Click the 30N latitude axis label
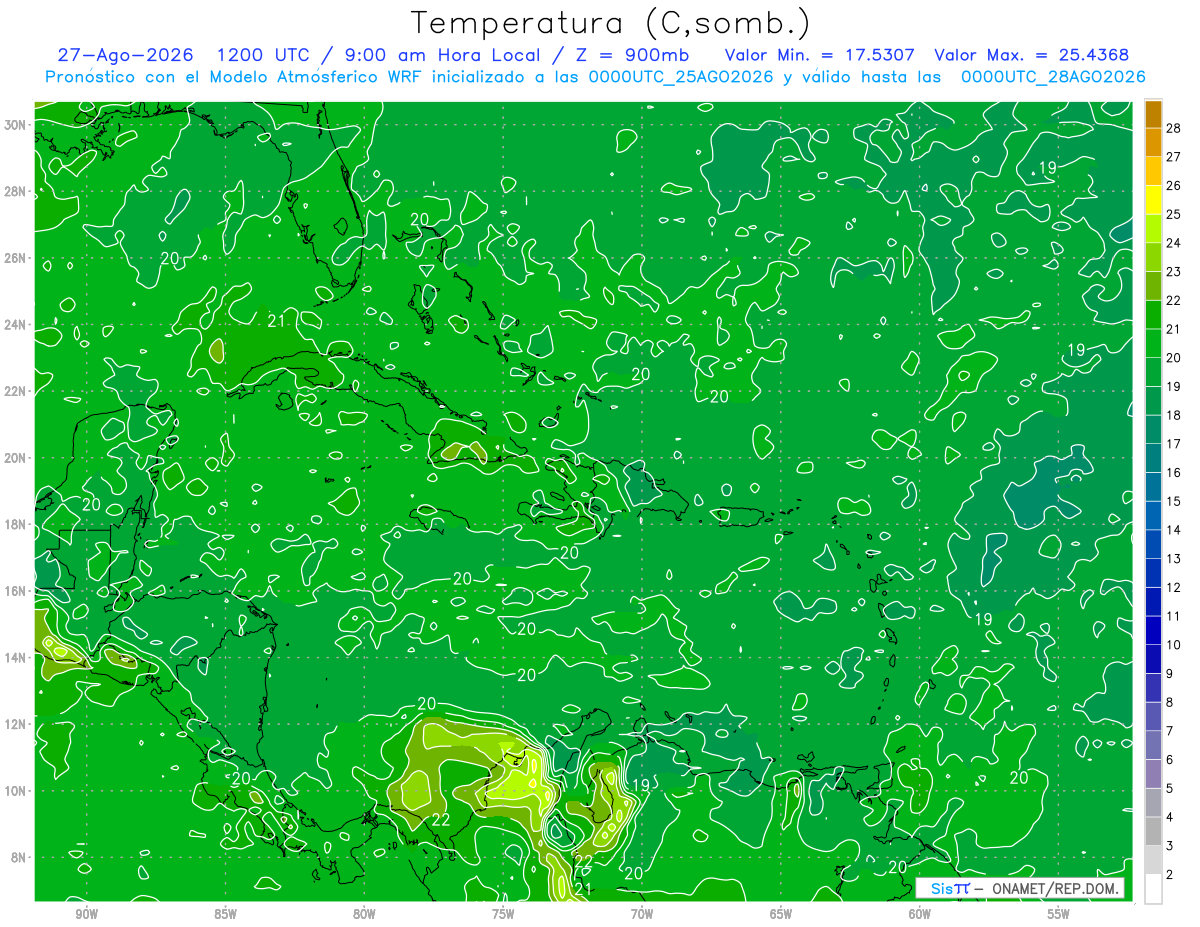The width and height of the screenshot is (1200, 927). tap(16, 125)
